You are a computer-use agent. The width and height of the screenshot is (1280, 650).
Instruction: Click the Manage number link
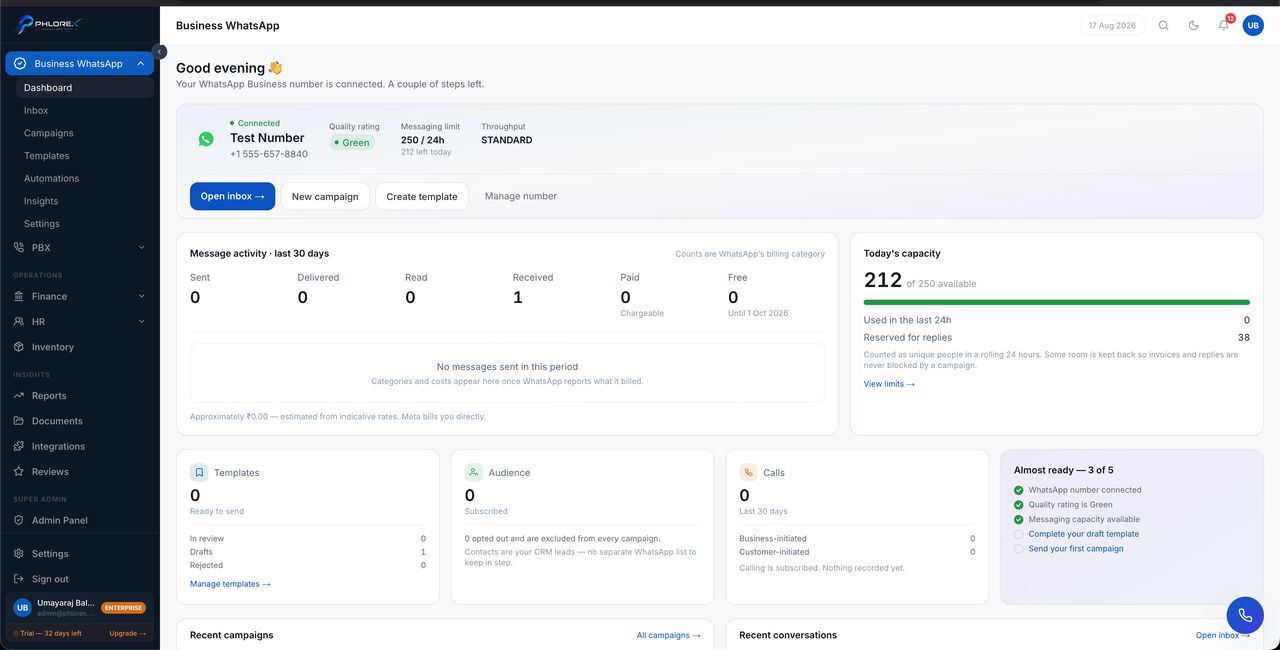[x=521, y=196]
